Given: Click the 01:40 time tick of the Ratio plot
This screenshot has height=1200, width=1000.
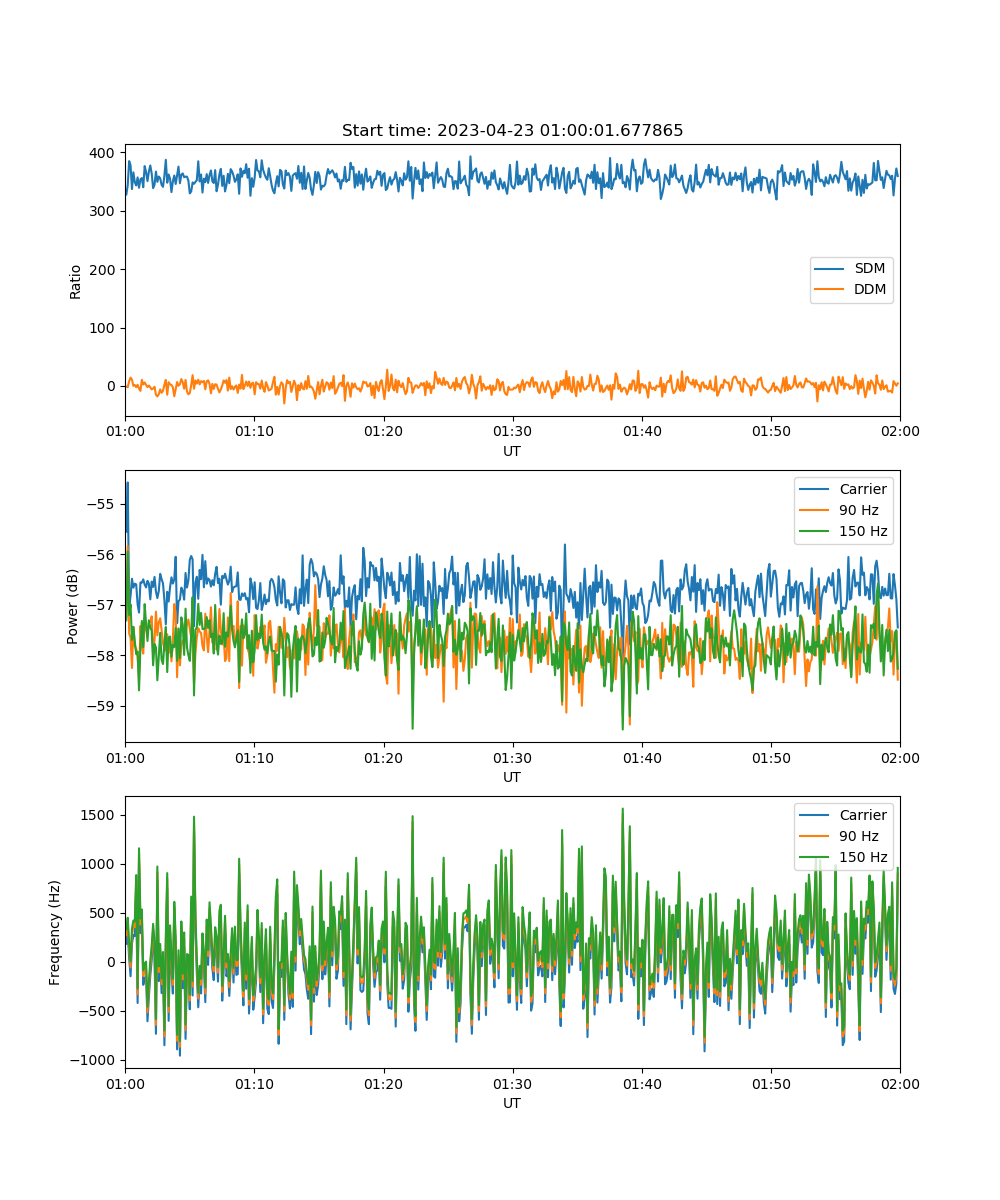Looking at the screenshot, I should pos(641,431).
